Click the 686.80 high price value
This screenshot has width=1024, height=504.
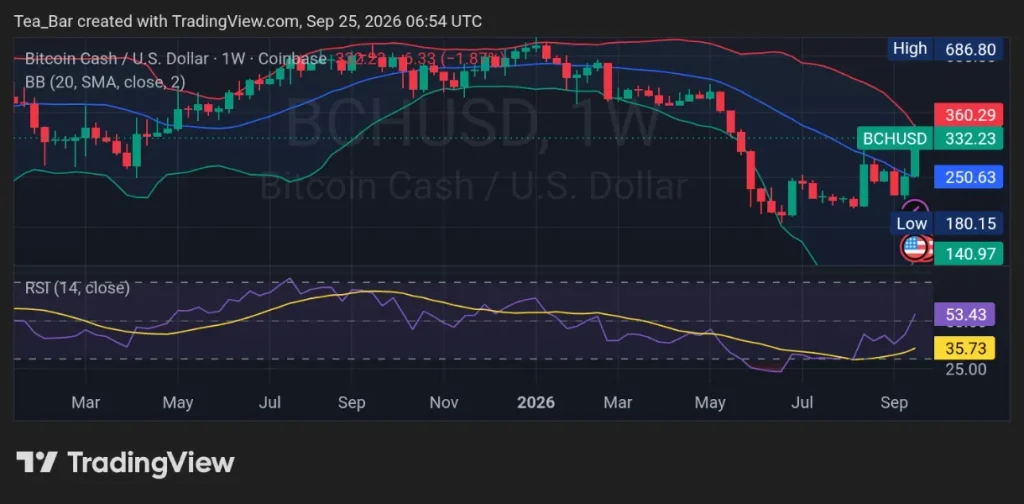(x=968, y=49)
